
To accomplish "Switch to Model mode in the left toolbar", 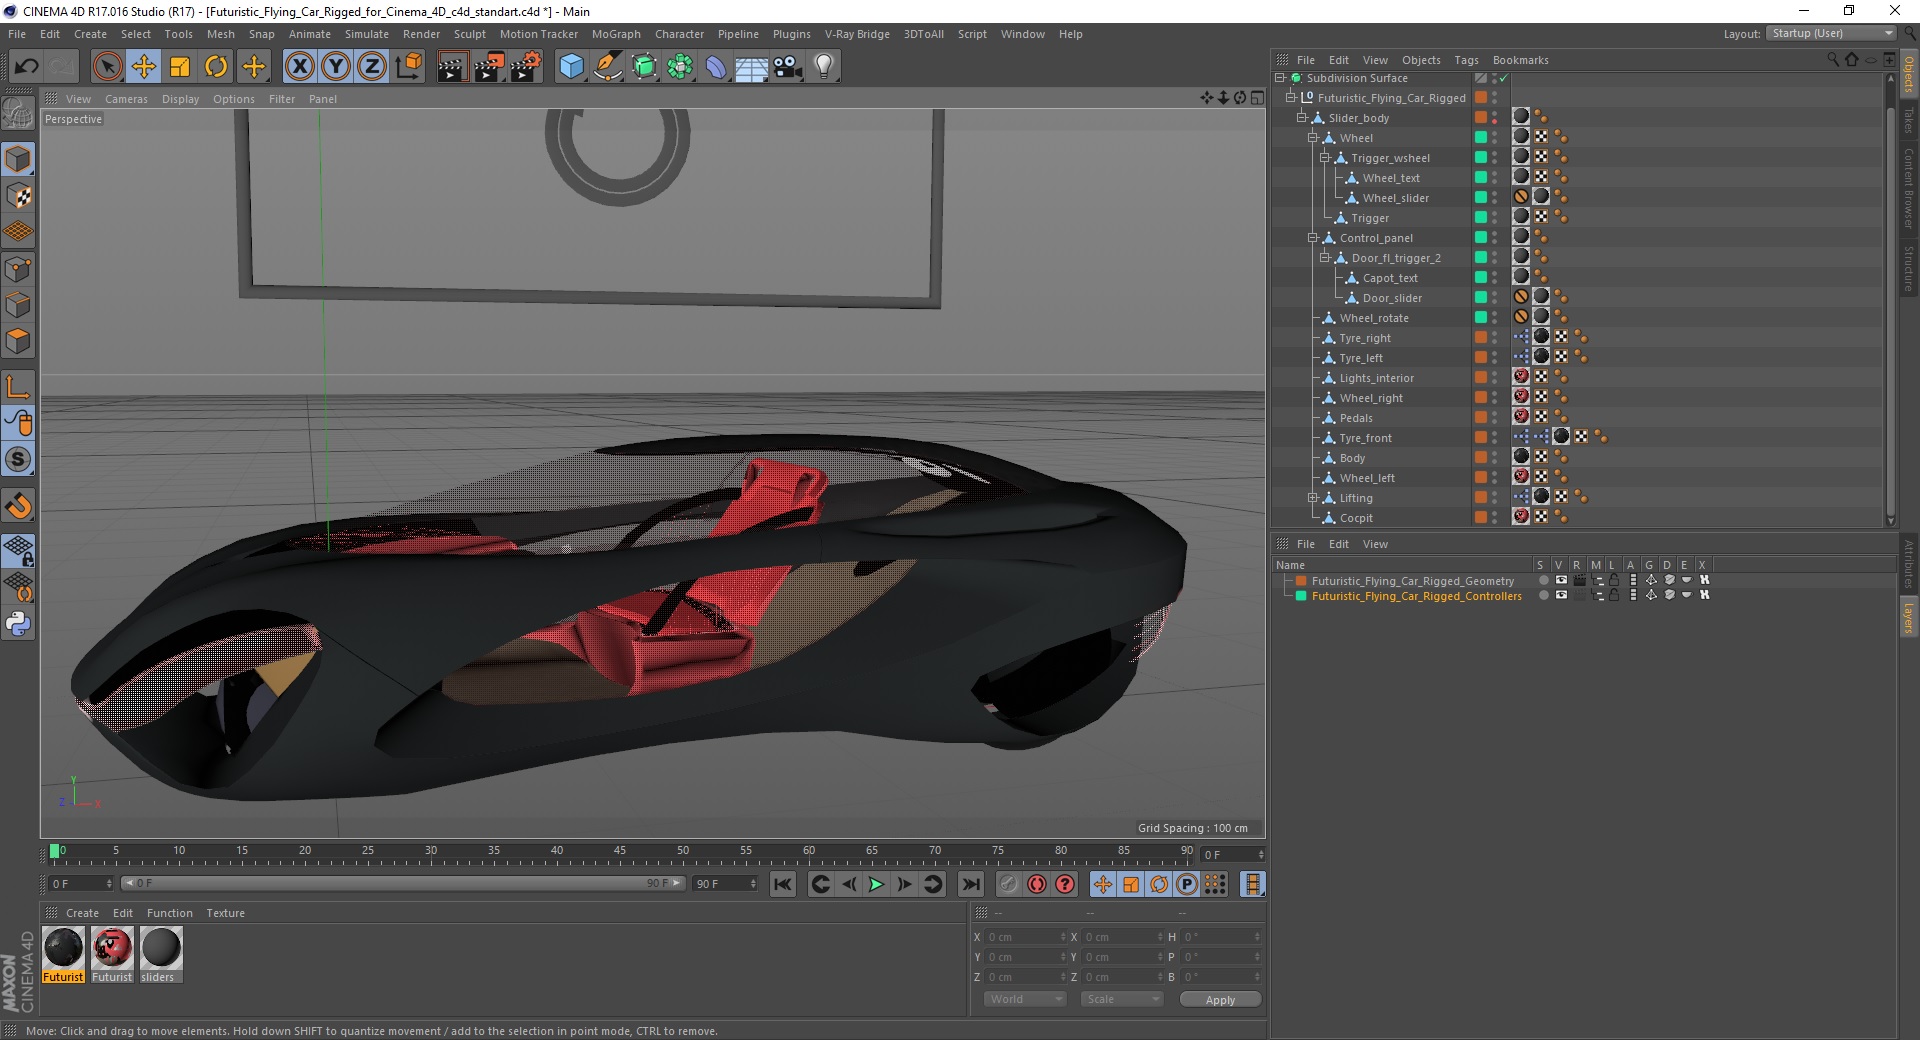I will click(18, 160).
